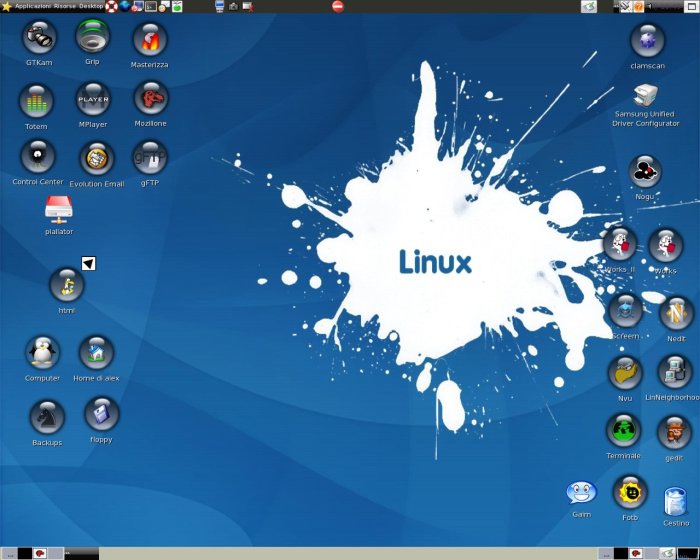Click the blue globe browser launcher
Screen dimensions: 700x560
tap(125, 6)
